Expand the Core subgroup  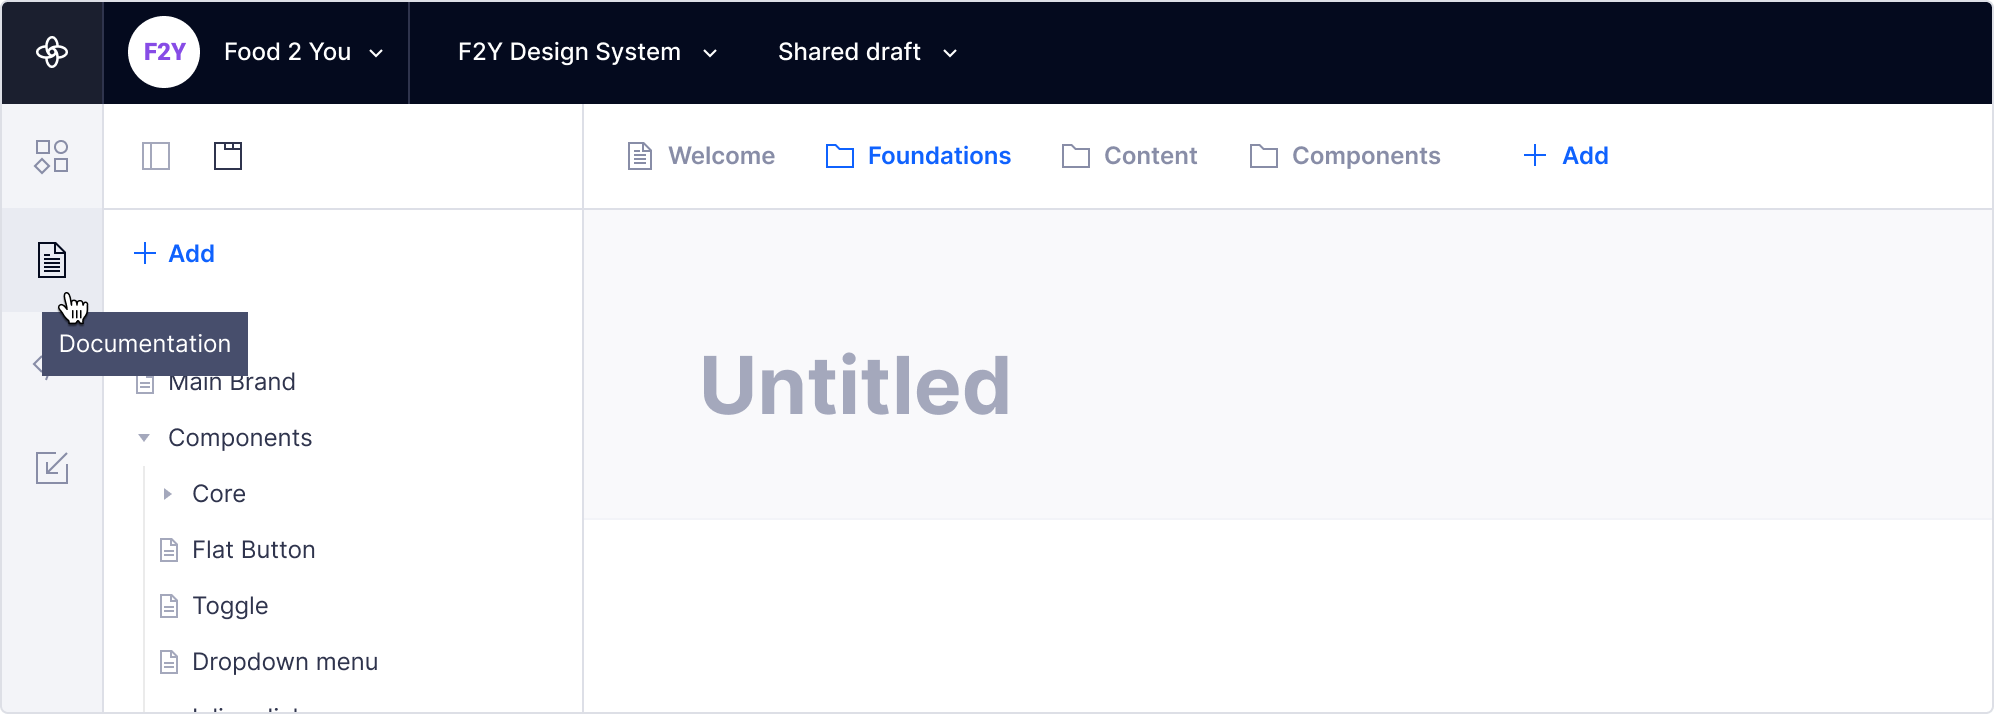tap(168, 494)
